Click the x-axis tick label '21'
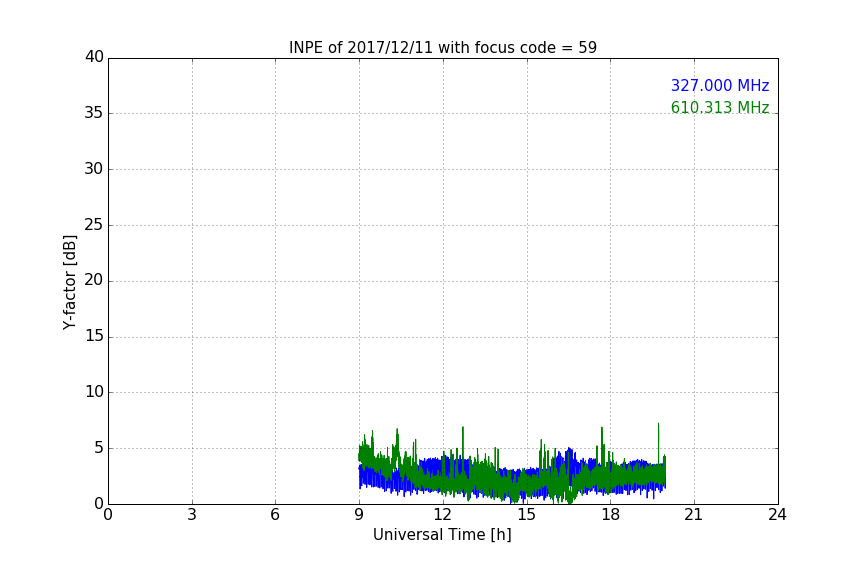Image resolution: width=864 pixels, height=576 pixels. 694,515
